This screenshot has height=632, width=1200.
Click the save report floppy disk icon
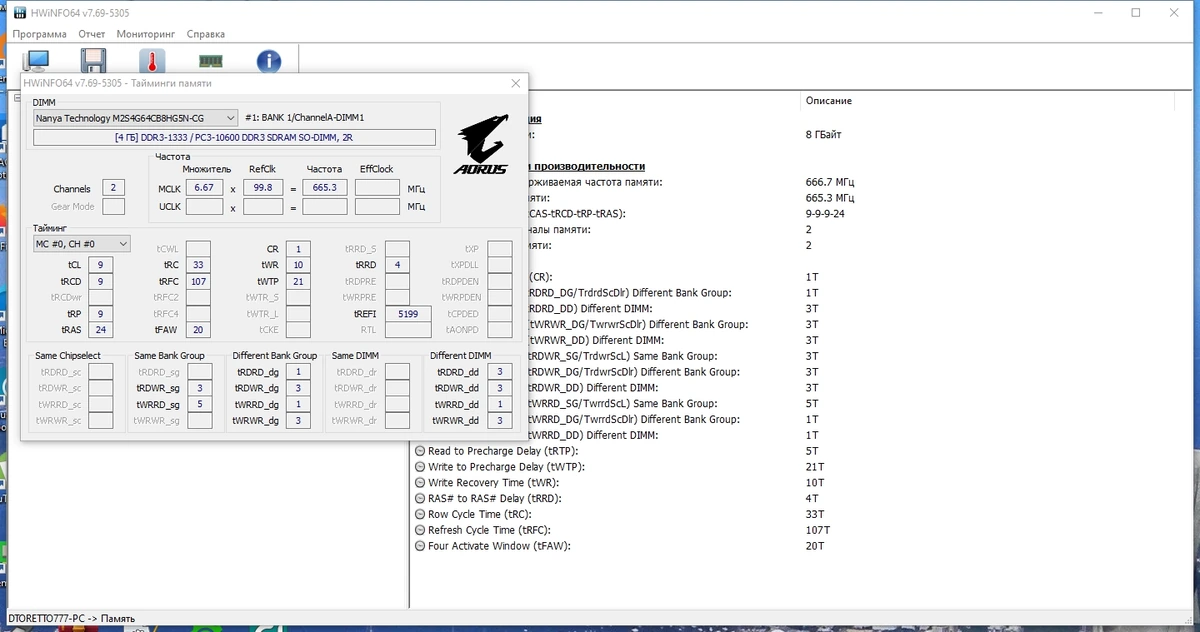coord(93,62)
